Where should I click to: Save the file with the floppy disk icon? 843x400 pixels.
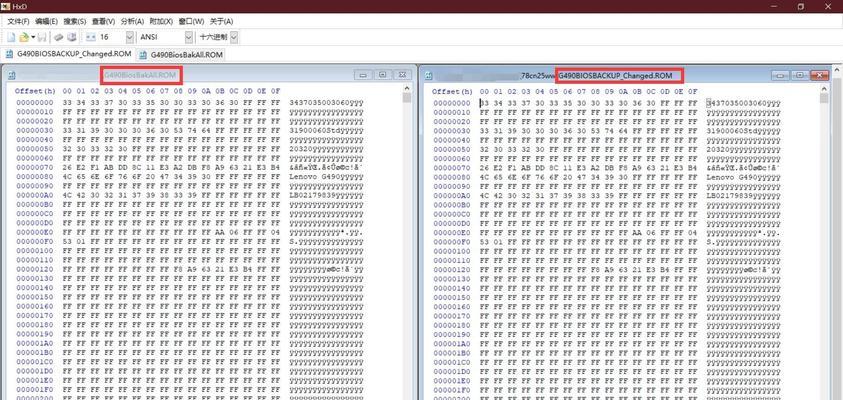coord(42,37)
